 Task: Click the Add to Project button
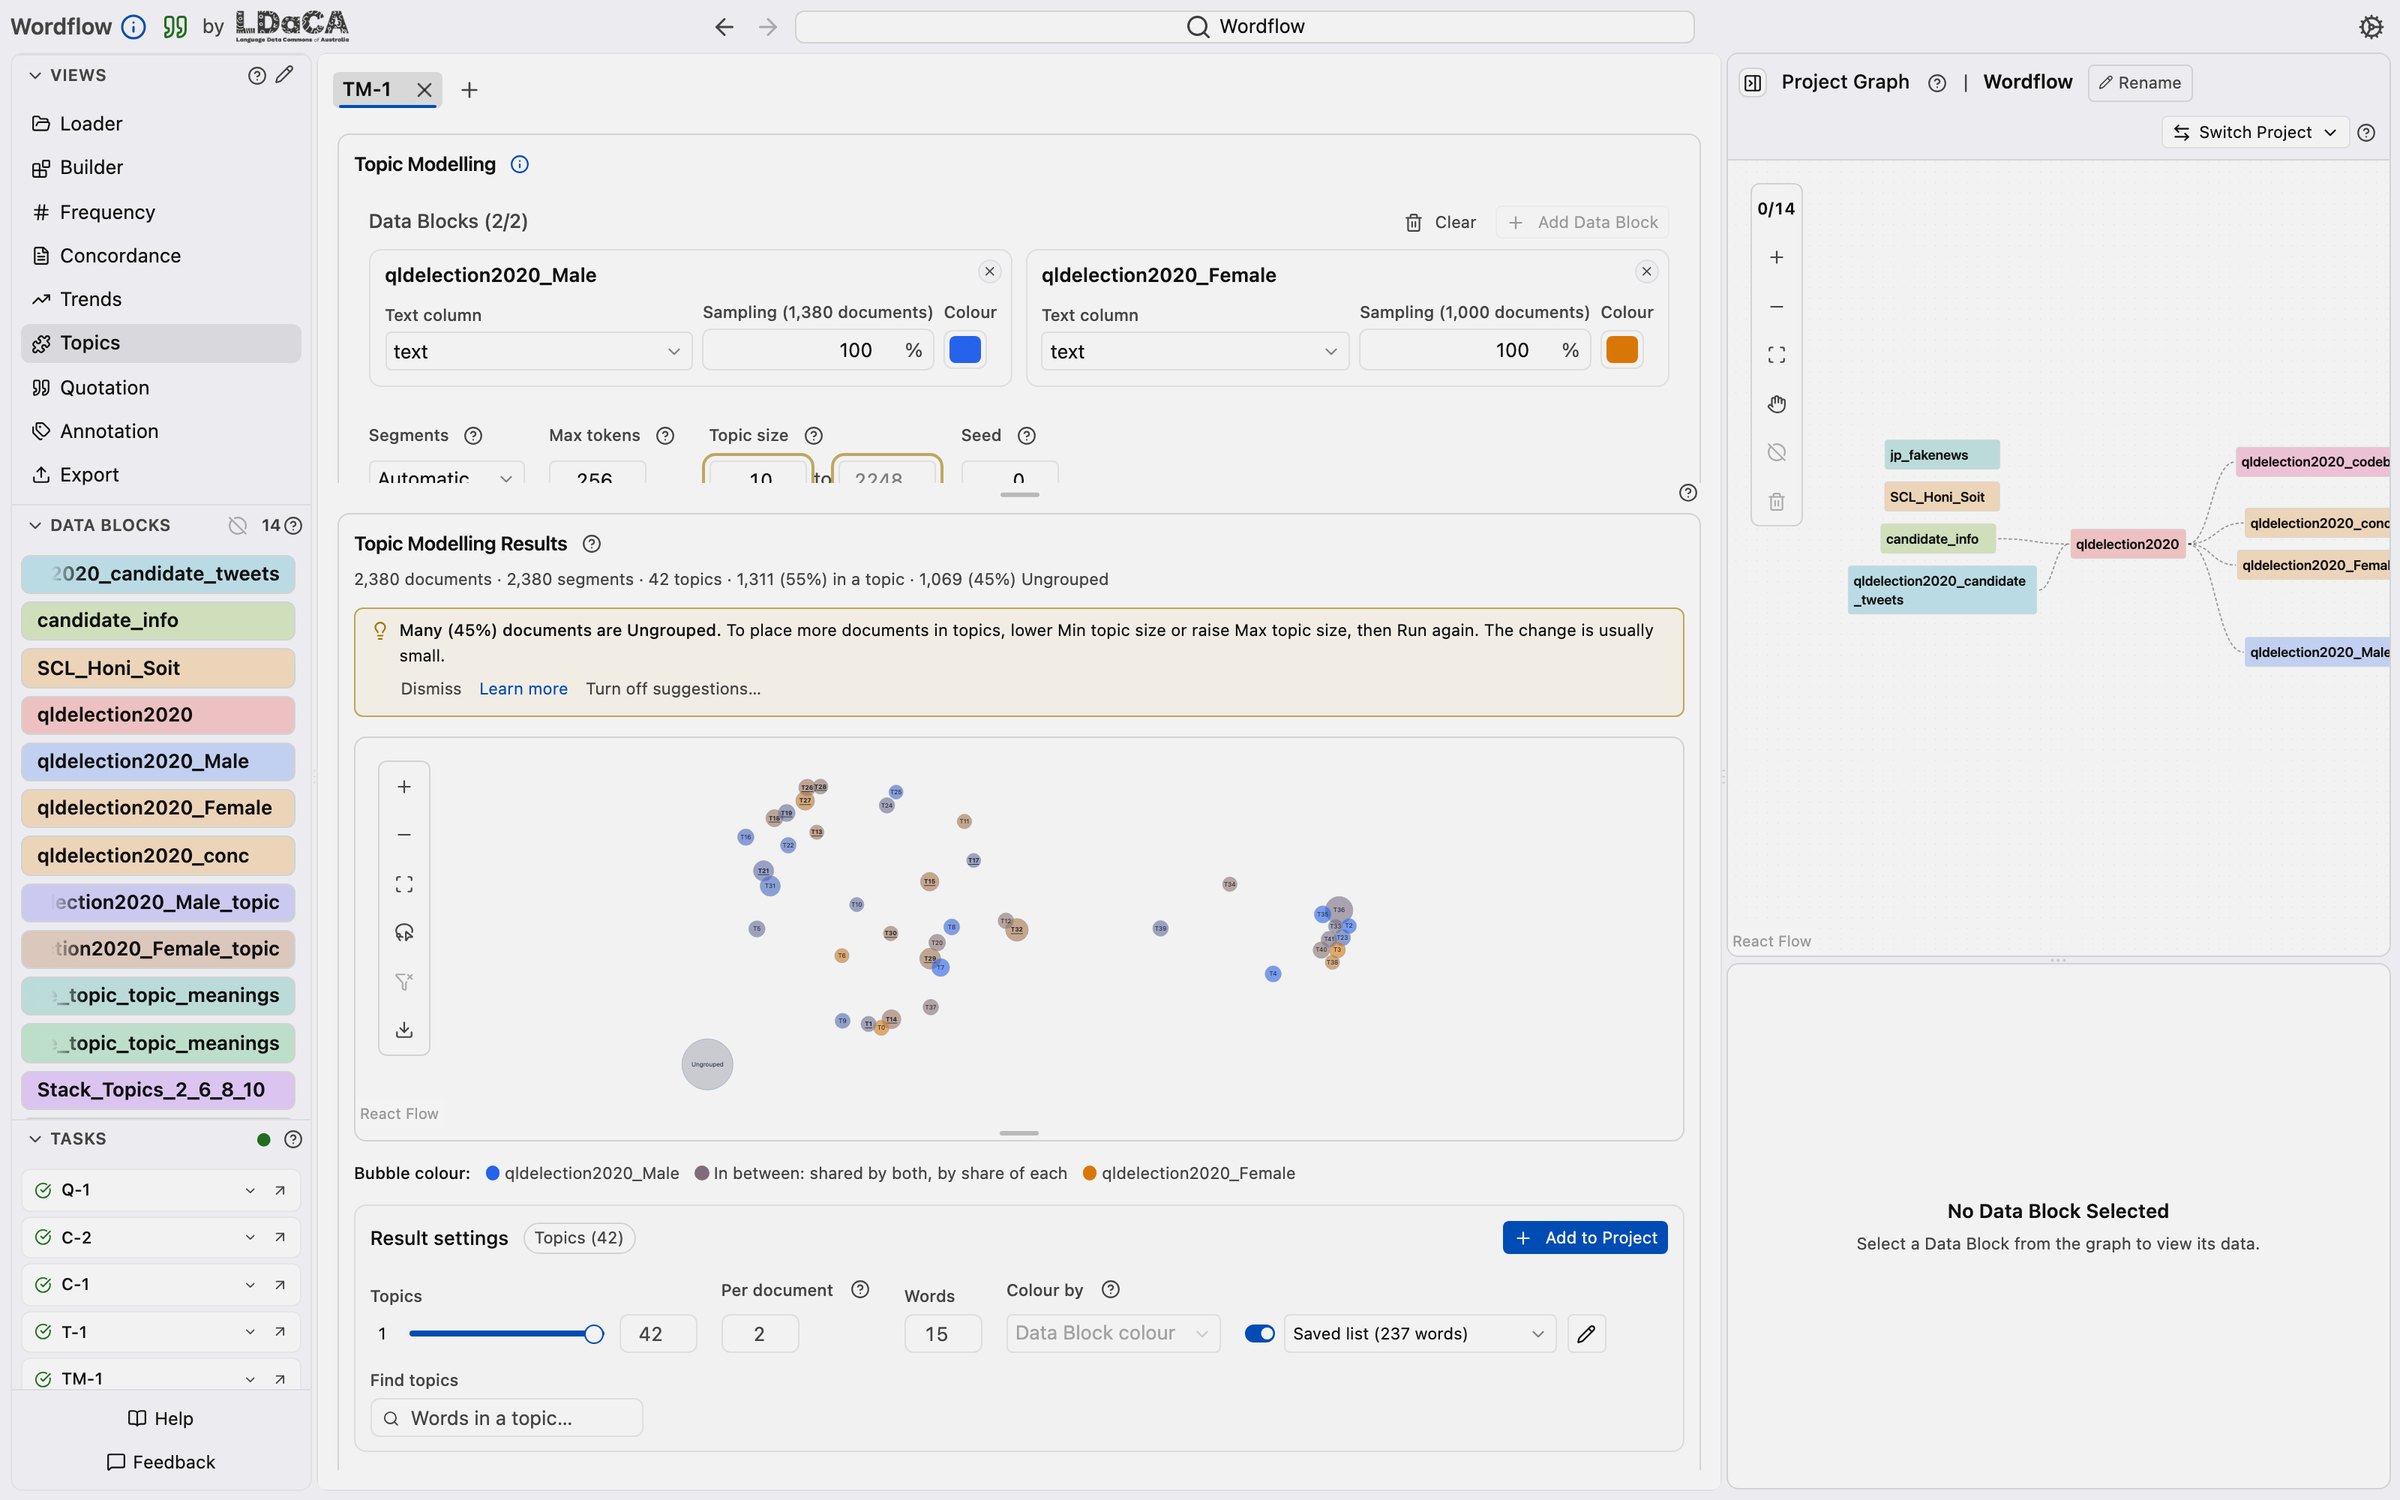point(1584,1238)
